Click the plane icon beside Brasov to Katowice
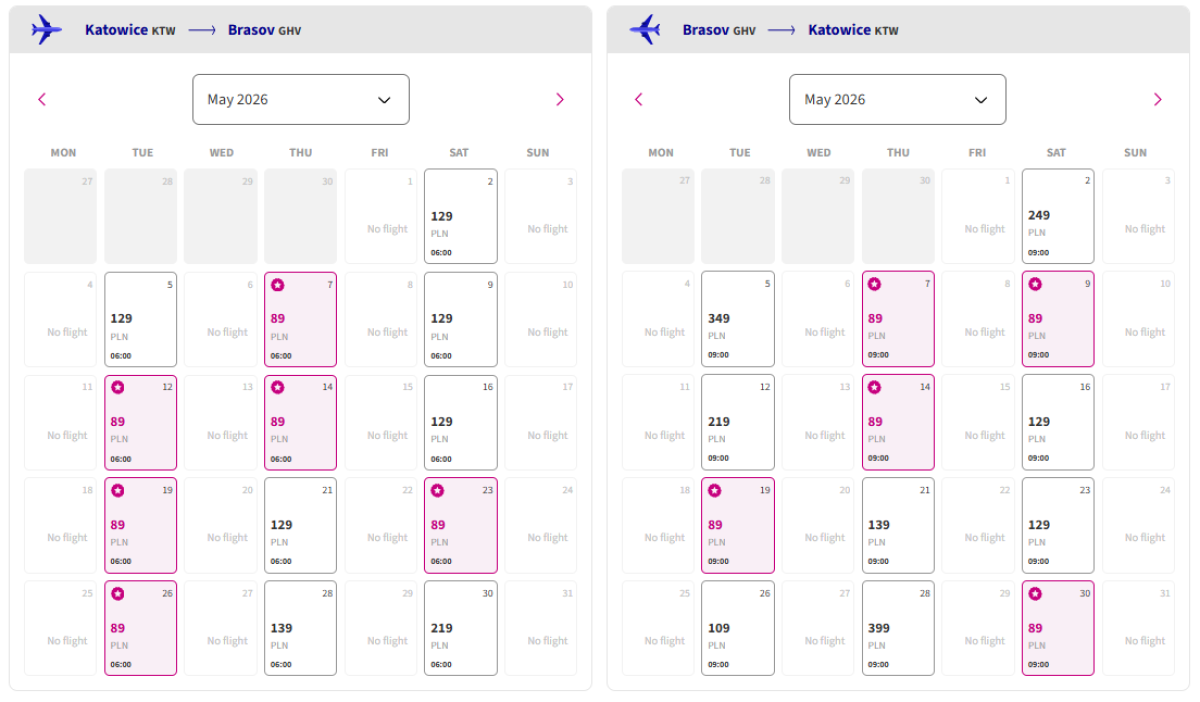 [x=645, y=29]
